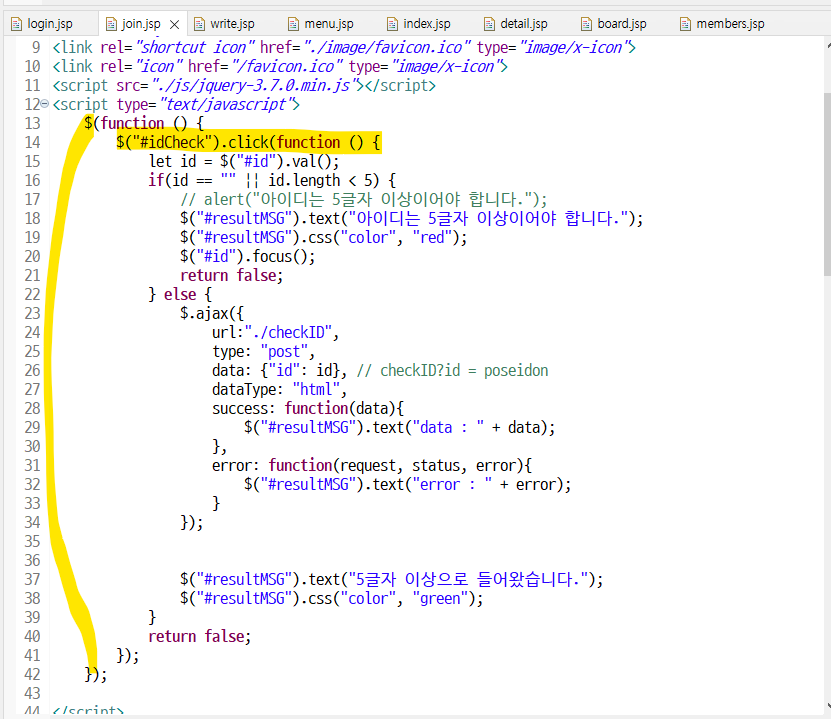
Task: Click line number 41 in the gutter
Action: coord(32,655)
